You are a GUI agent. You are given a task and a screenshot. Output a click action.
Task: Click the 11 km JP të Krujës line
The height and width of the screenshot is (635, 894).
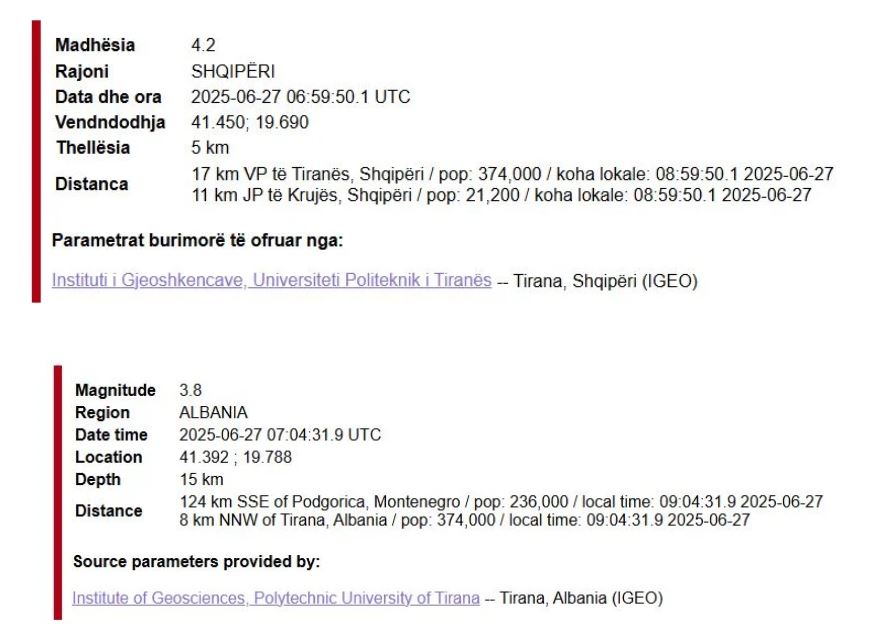(502, 195)
